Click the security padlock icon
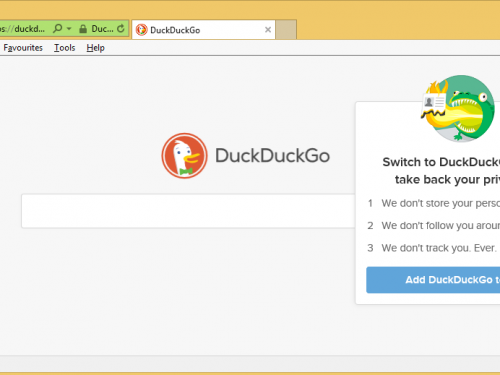Screen dimensions: 500x375 [x=83, y=29]
